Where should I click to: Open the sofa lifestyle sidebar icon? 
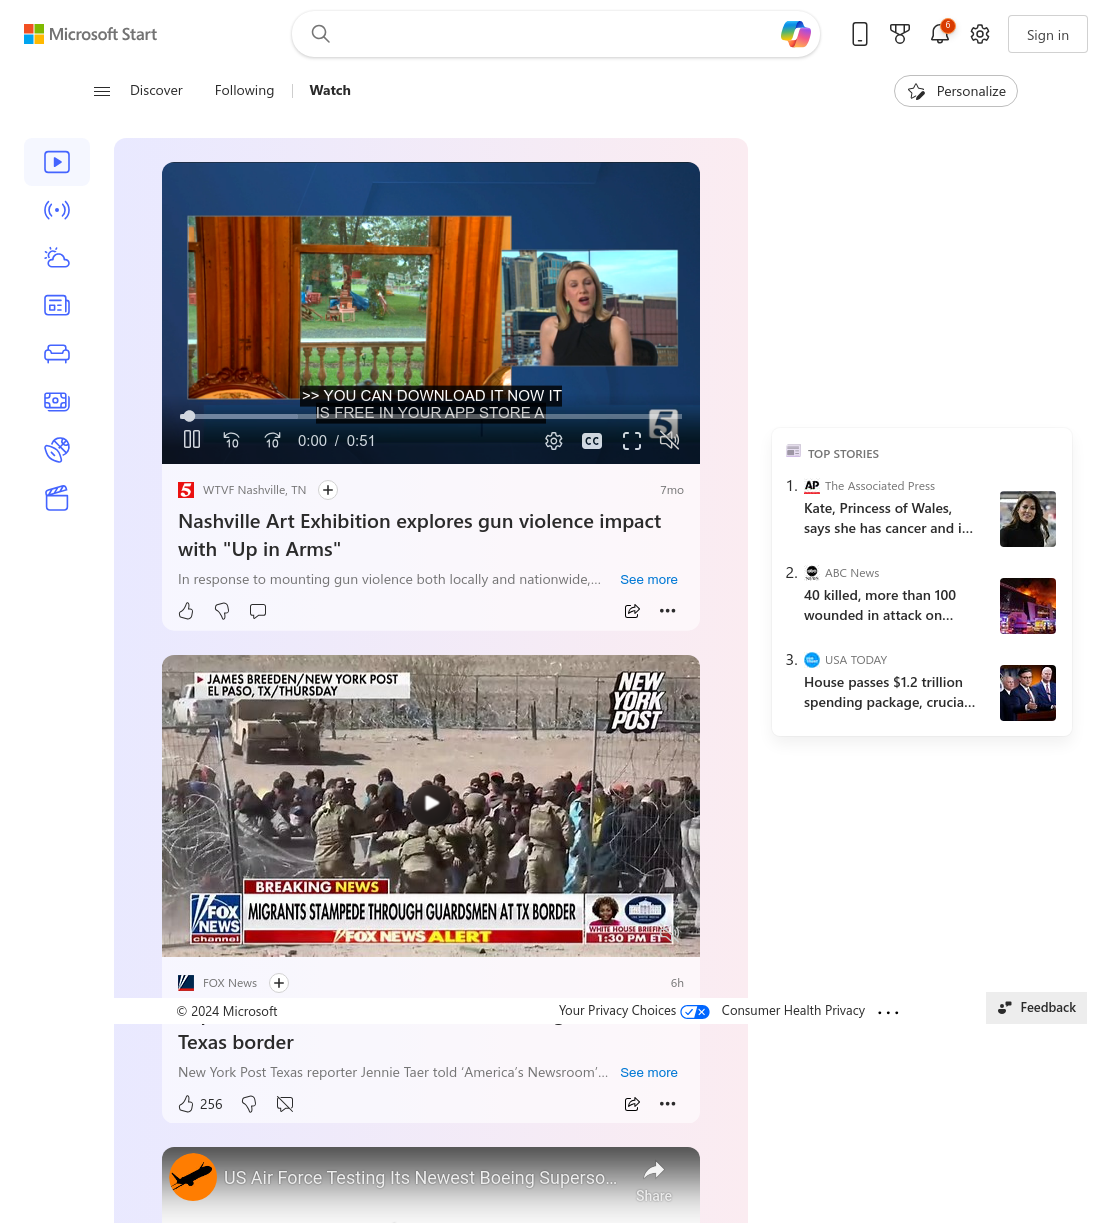coord(57,353)
